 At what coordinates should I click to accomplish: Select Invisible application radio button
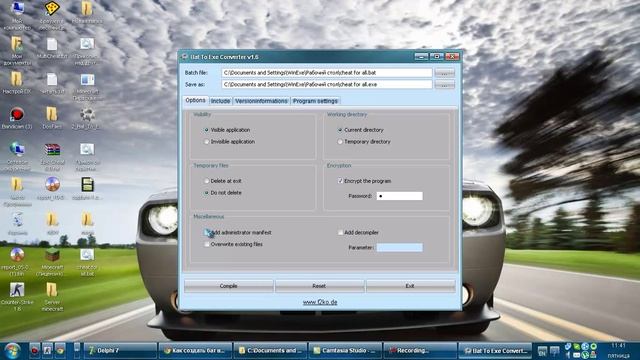coord(206,142)
